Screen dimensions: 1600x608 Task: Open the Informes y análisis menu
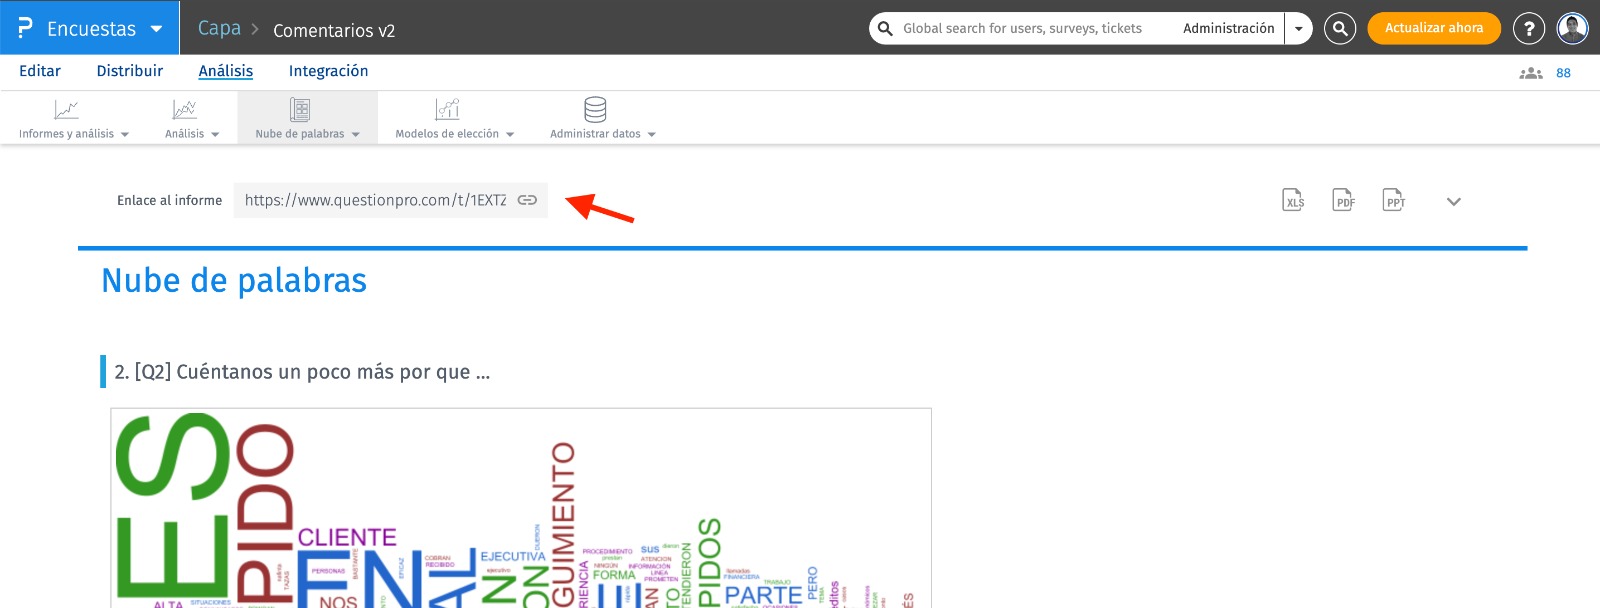pyautogui.click(x=73, y=118)
